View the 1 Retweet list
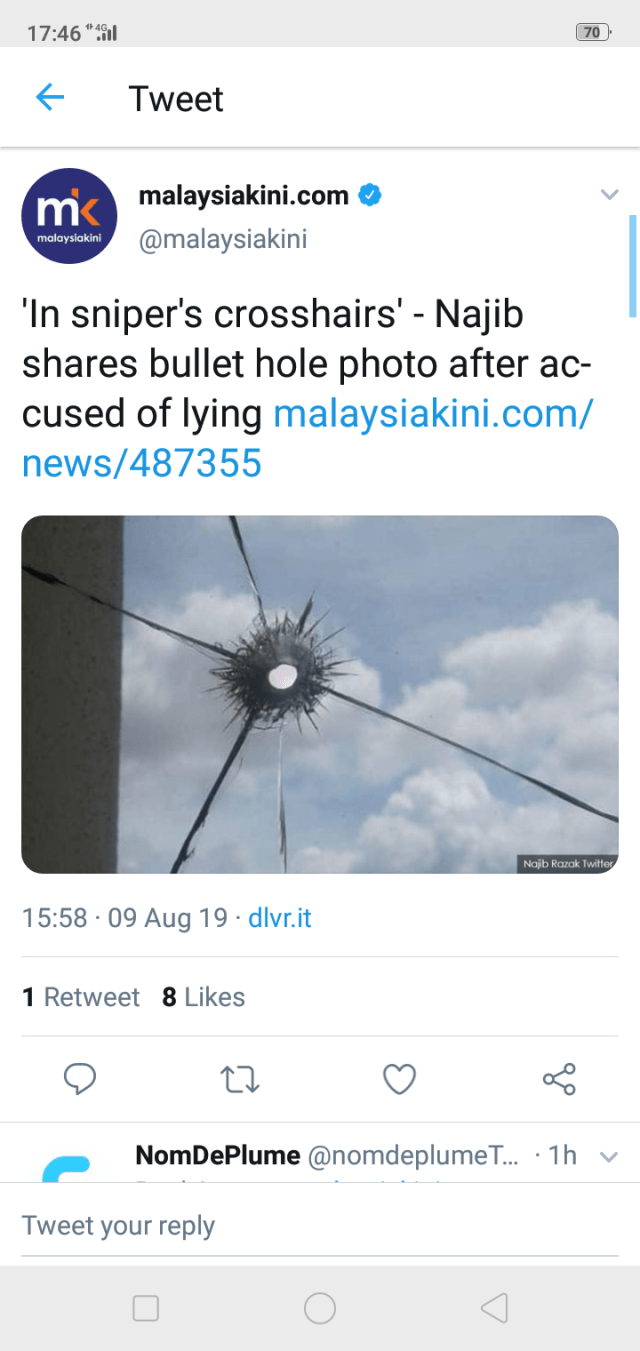 tap(81, 997)
